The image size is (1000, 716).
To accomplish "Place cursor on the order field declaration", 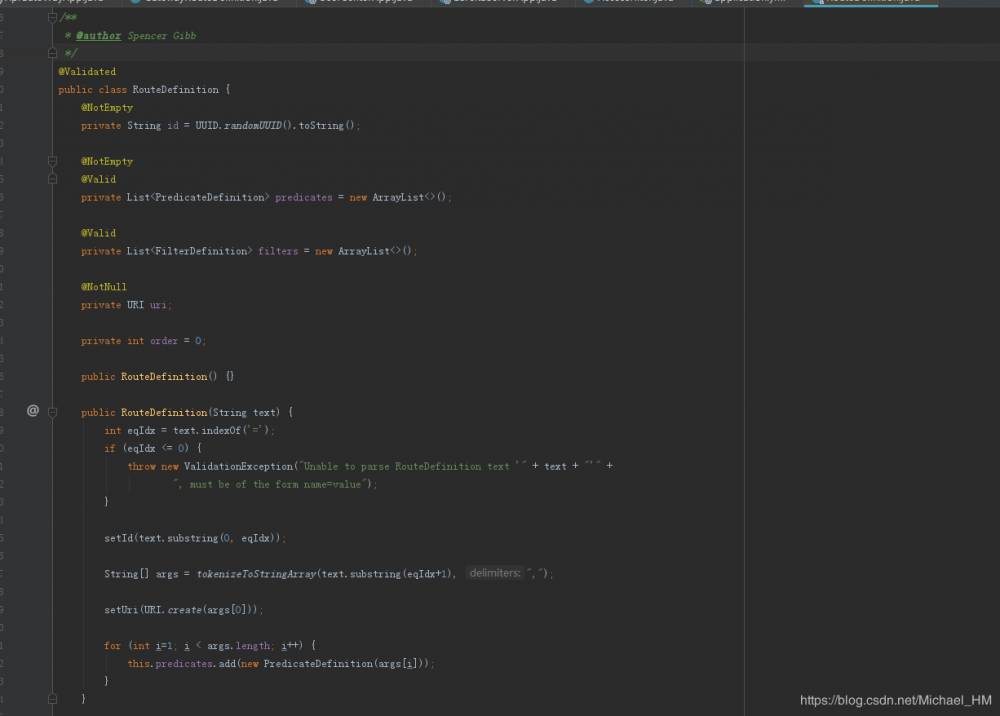I will (x=164, y=341).
